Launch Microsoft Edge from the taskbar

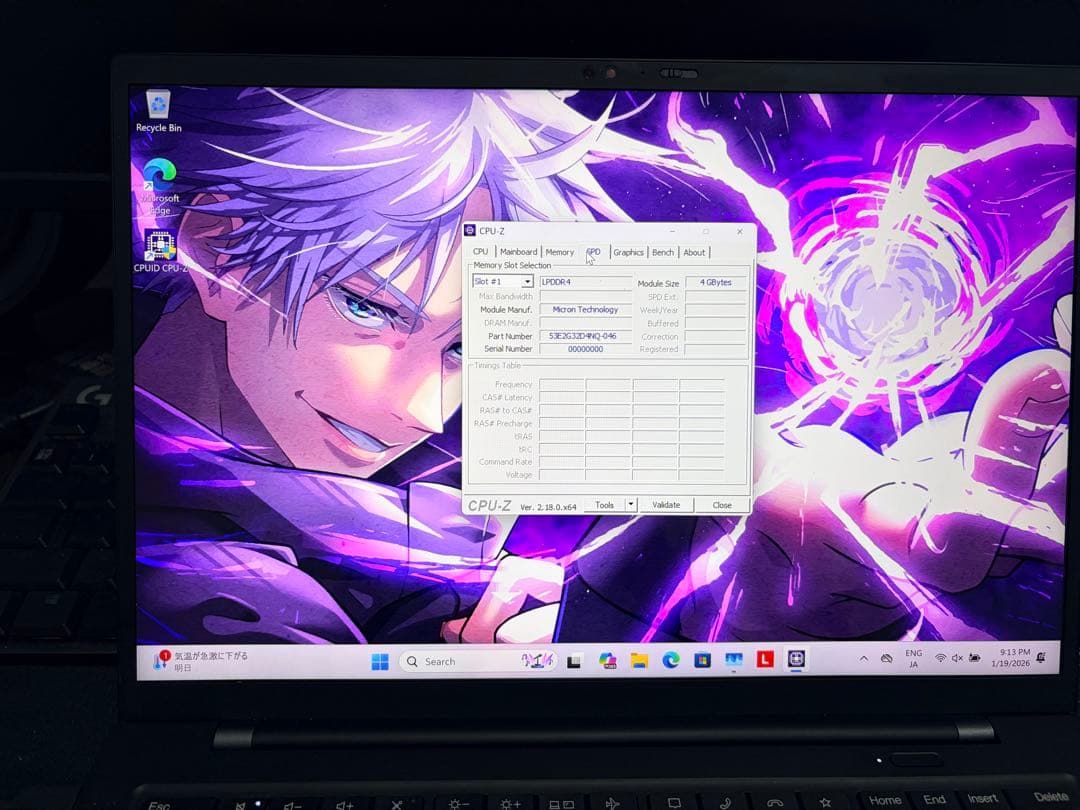(670, 660)
